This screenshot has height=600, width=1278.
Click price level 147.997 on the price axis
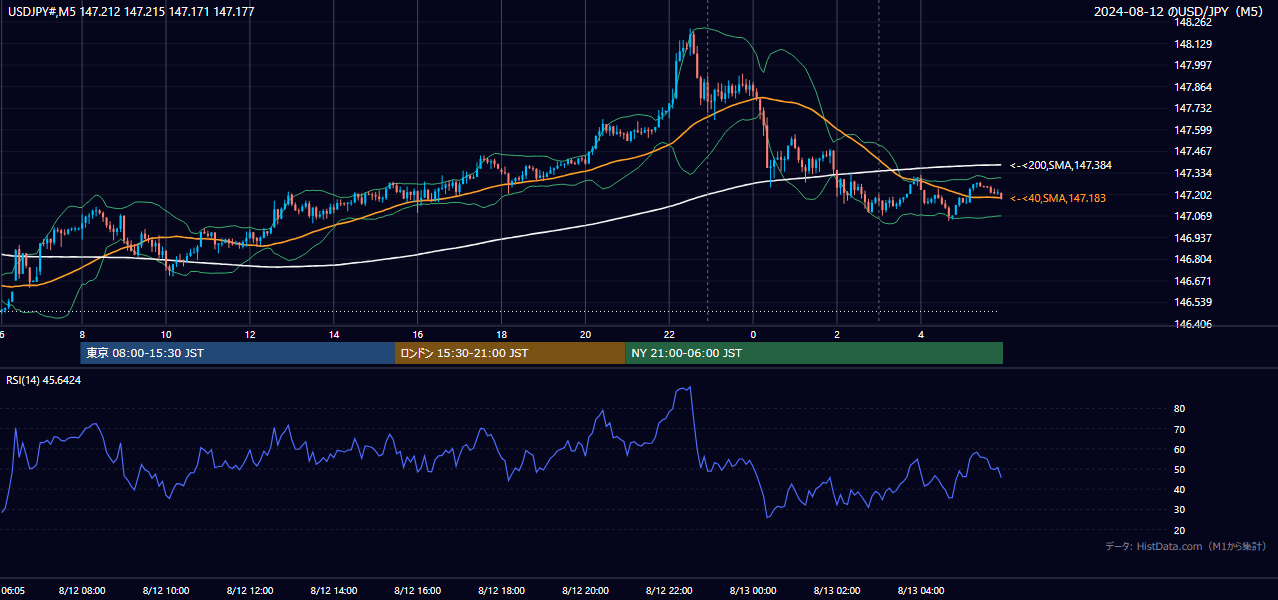tap(1193, 65)
